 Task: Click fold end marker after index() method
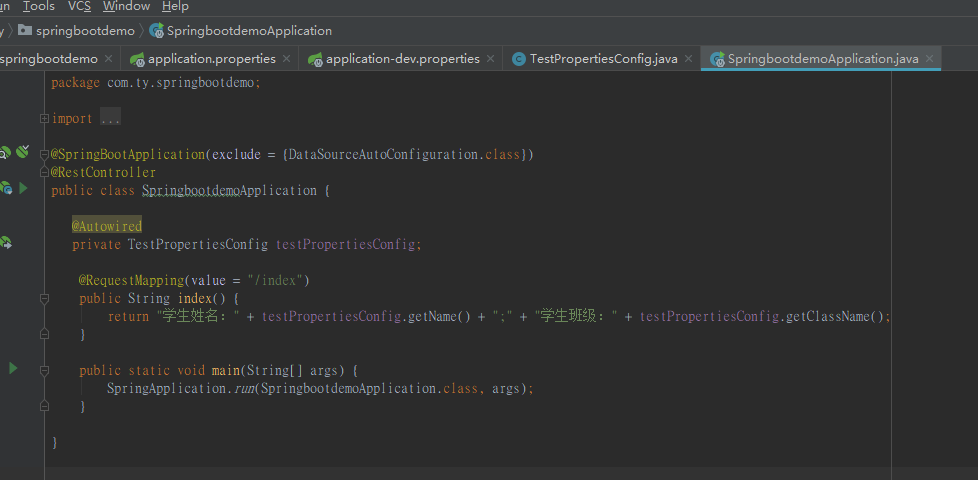tap(44, 335)
